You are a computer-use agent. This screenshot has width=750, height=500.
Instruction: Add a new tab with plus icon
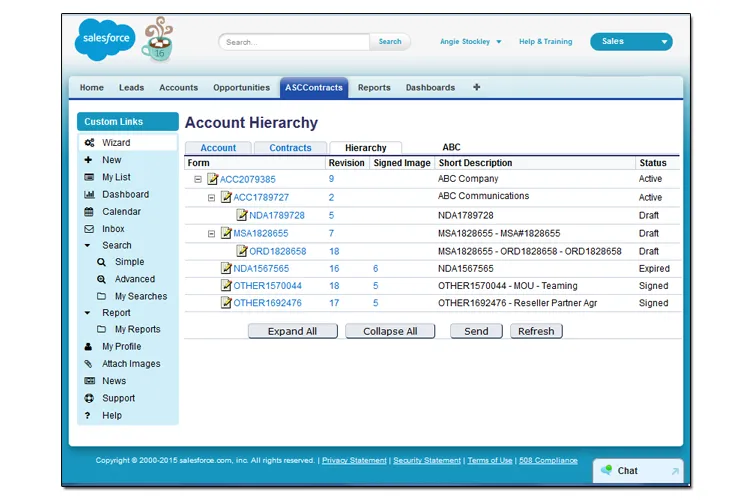(476, 87)
